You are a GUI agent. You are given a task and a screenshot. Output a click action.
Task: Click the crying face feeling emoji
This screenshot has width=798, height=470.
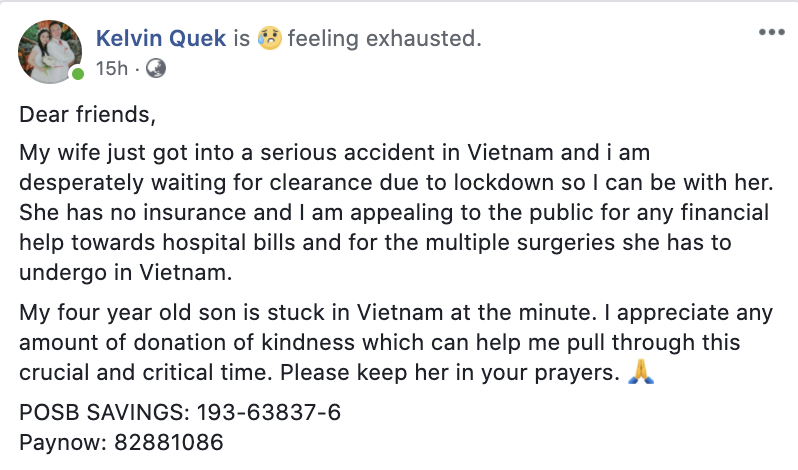[x=269, y=39]
